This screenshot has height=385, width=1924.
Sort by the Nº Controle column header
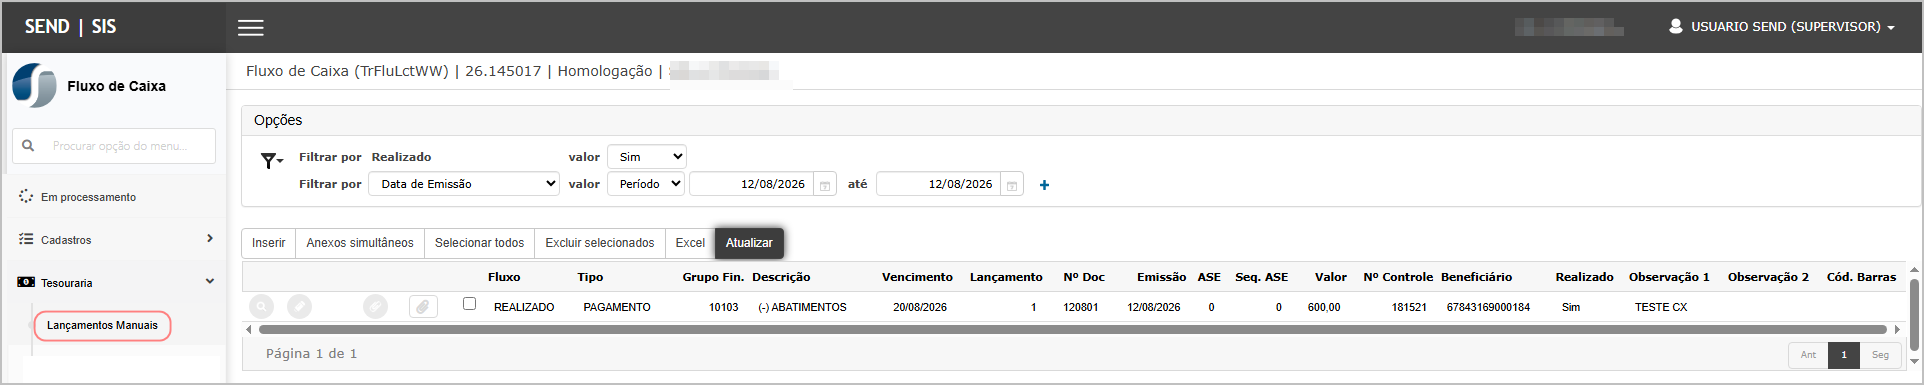pyautogui.click(x=1398, y=277)
